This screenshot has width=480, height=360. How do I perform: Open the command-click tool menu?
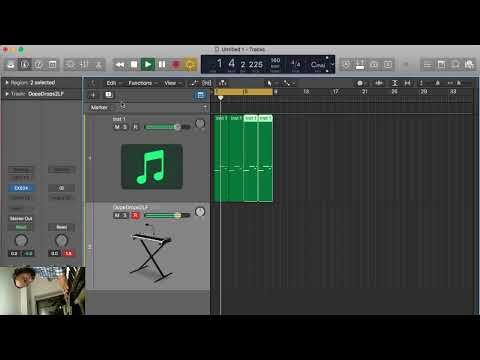click(x=288, y=83)
